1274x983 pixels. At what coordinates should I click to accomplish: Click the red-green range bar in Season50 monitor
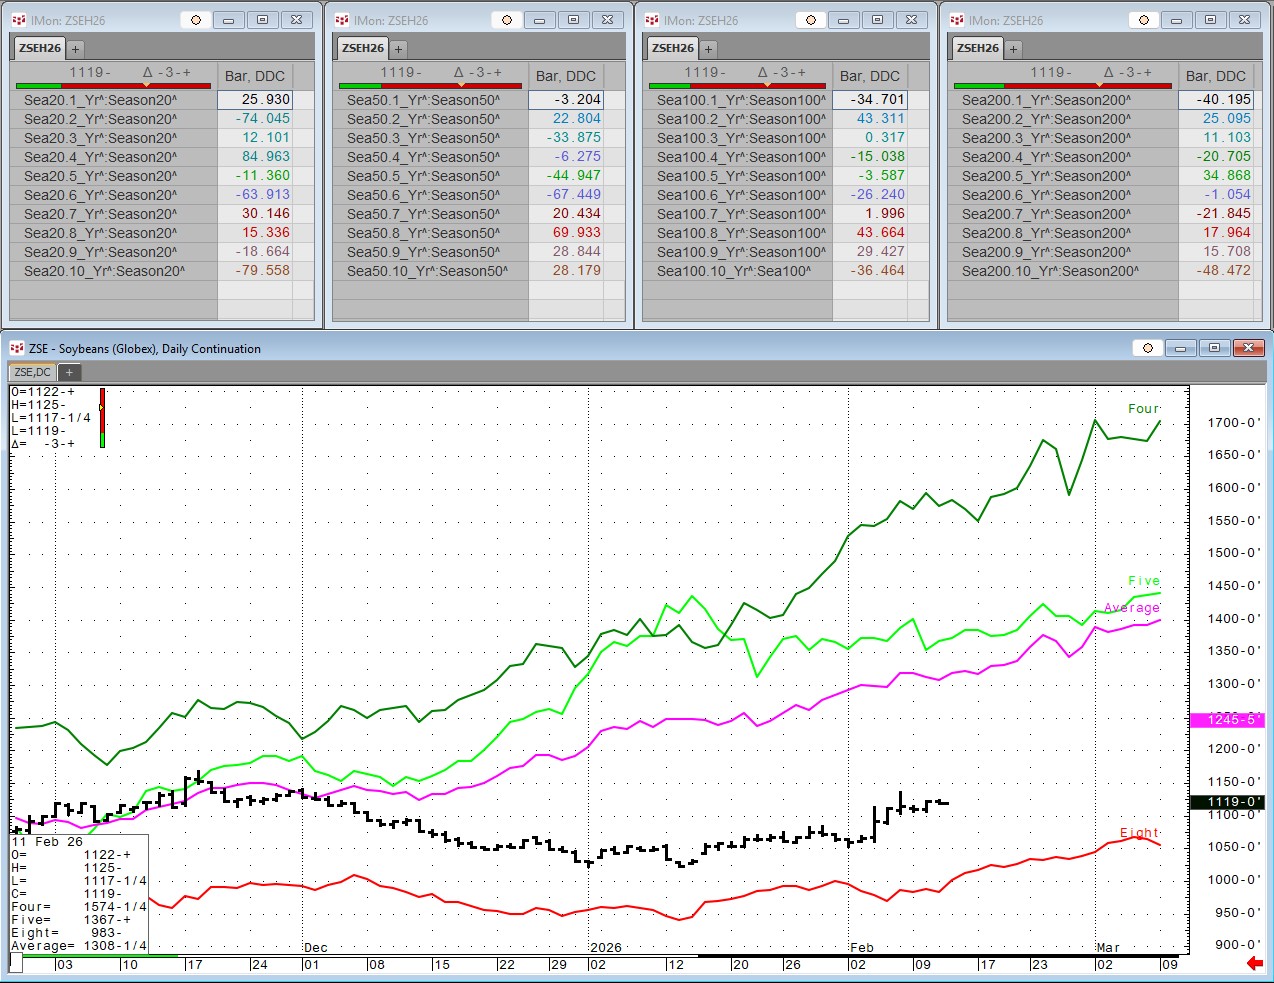[430, 86]
